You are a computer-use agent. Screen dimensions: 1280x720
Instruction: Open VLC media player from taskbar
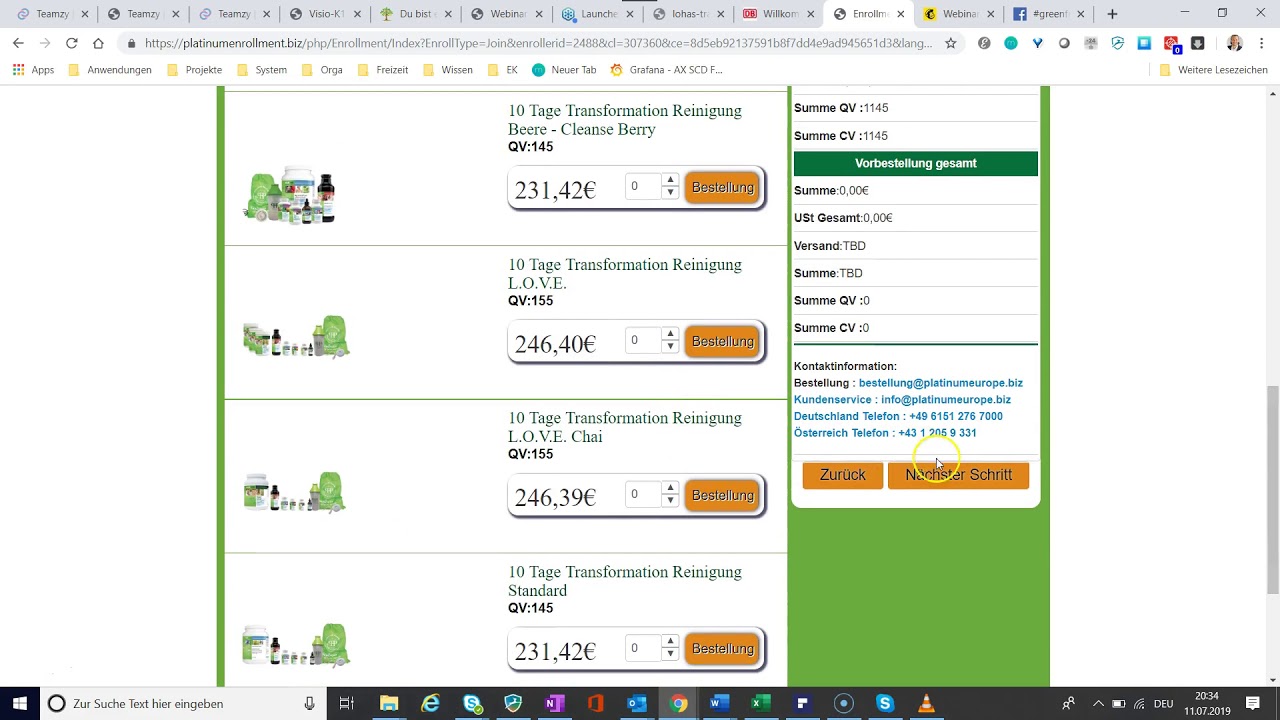click(926, 703)
